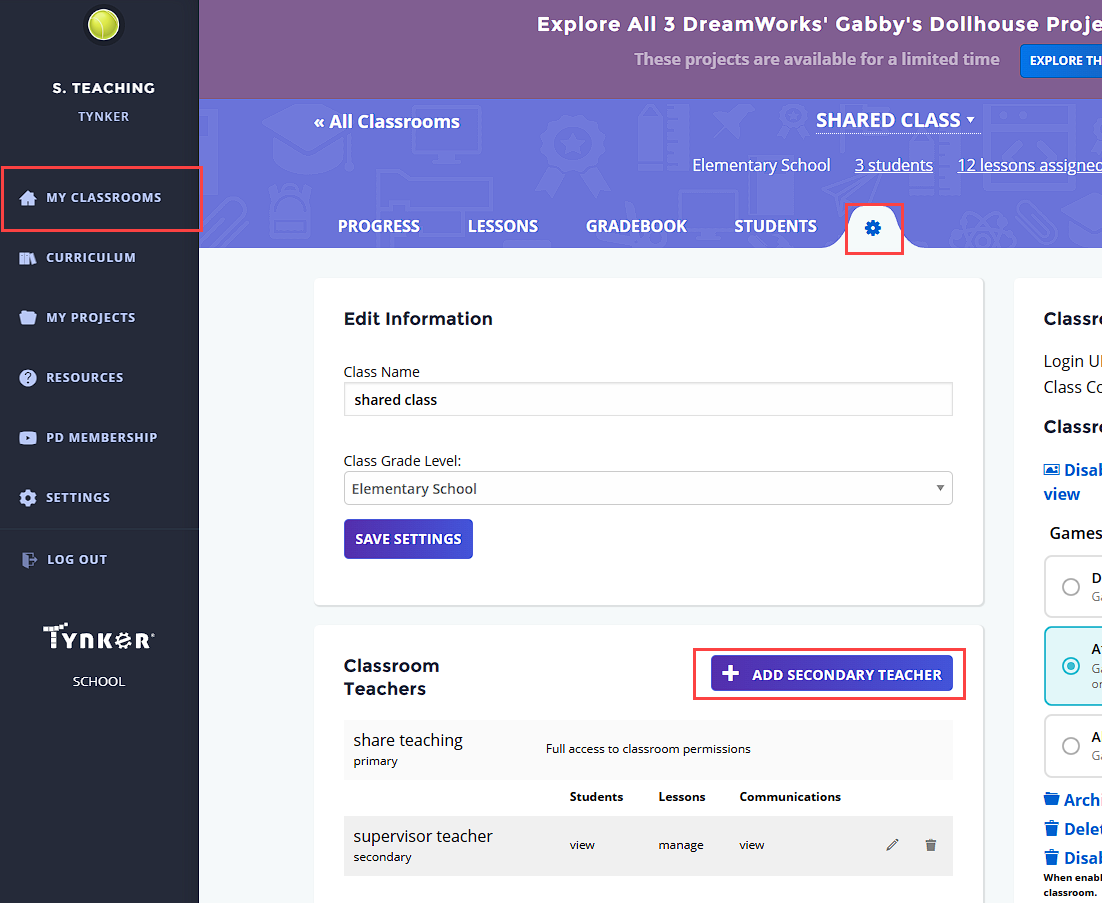
Task: Select the first Games radio option
Action: [x=1070, y=587]
